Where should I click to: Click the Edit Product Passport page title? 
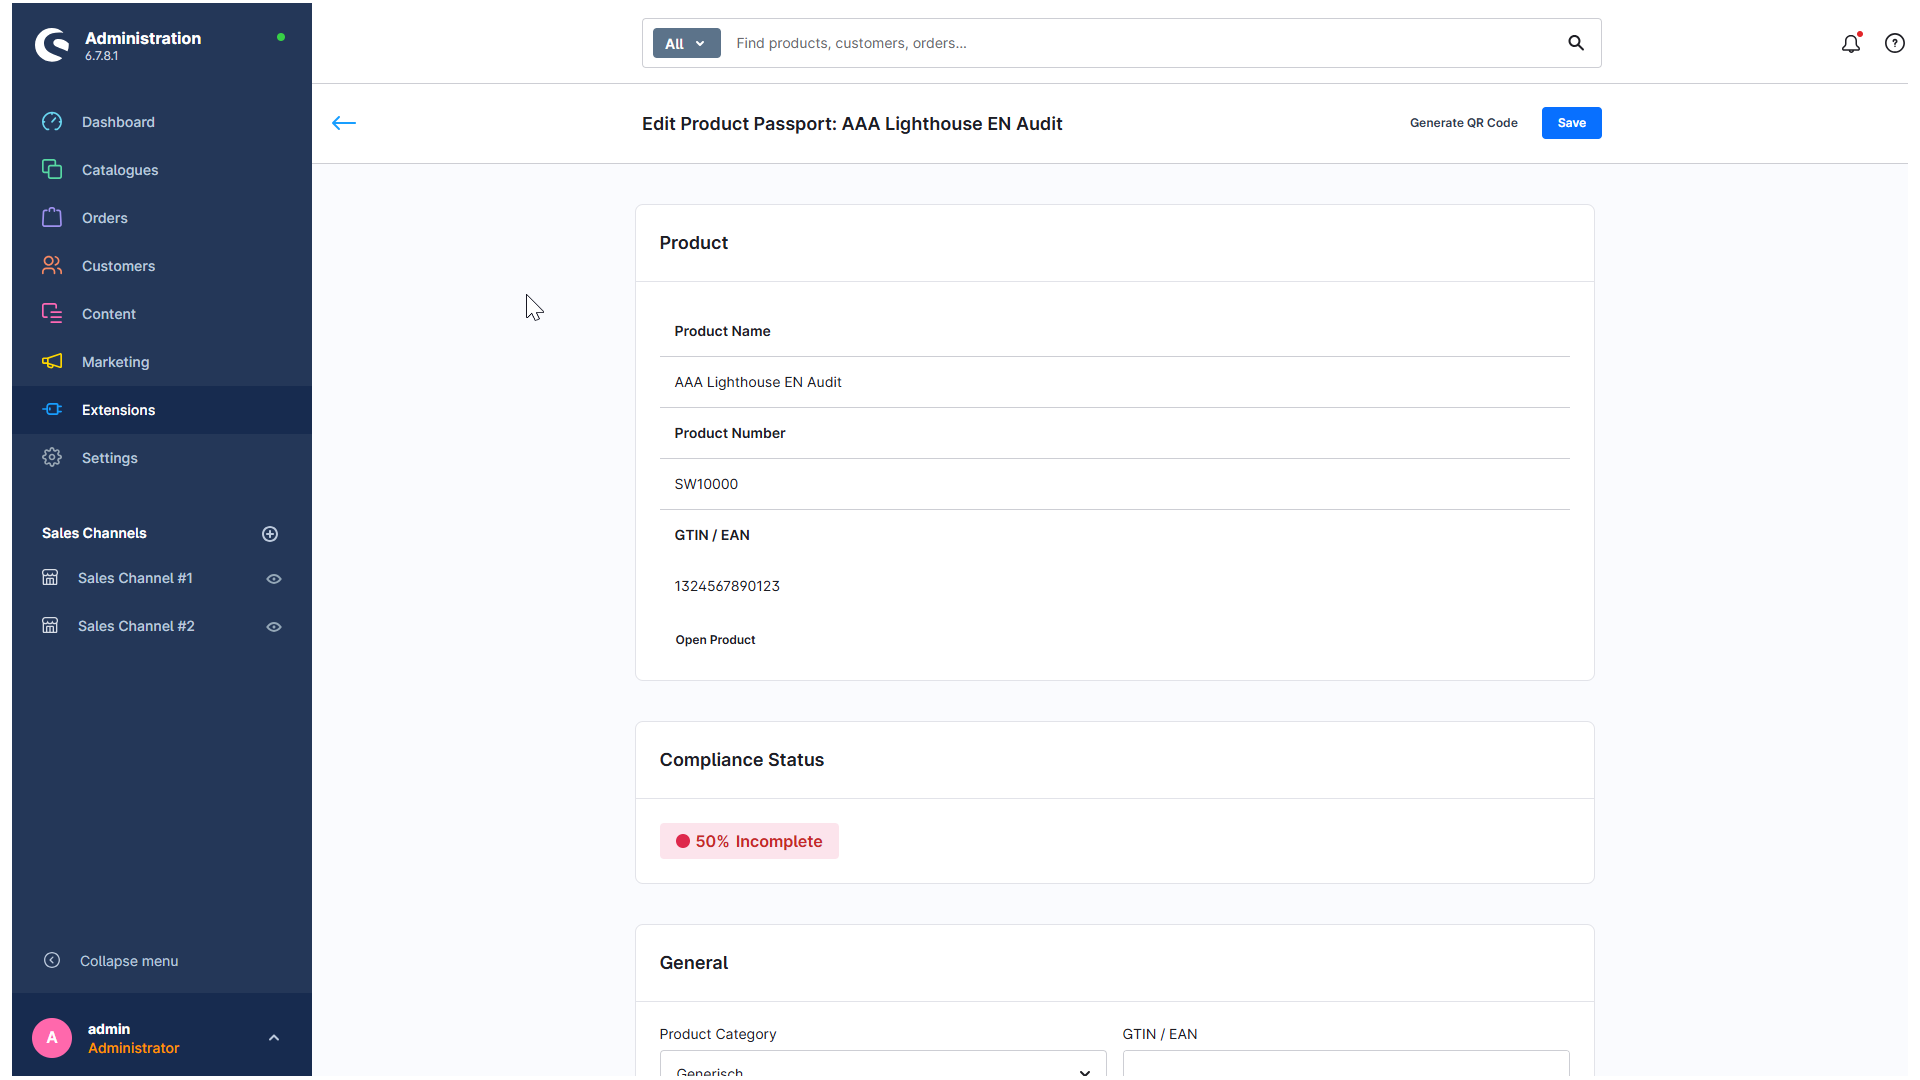[x=852, y=124]
